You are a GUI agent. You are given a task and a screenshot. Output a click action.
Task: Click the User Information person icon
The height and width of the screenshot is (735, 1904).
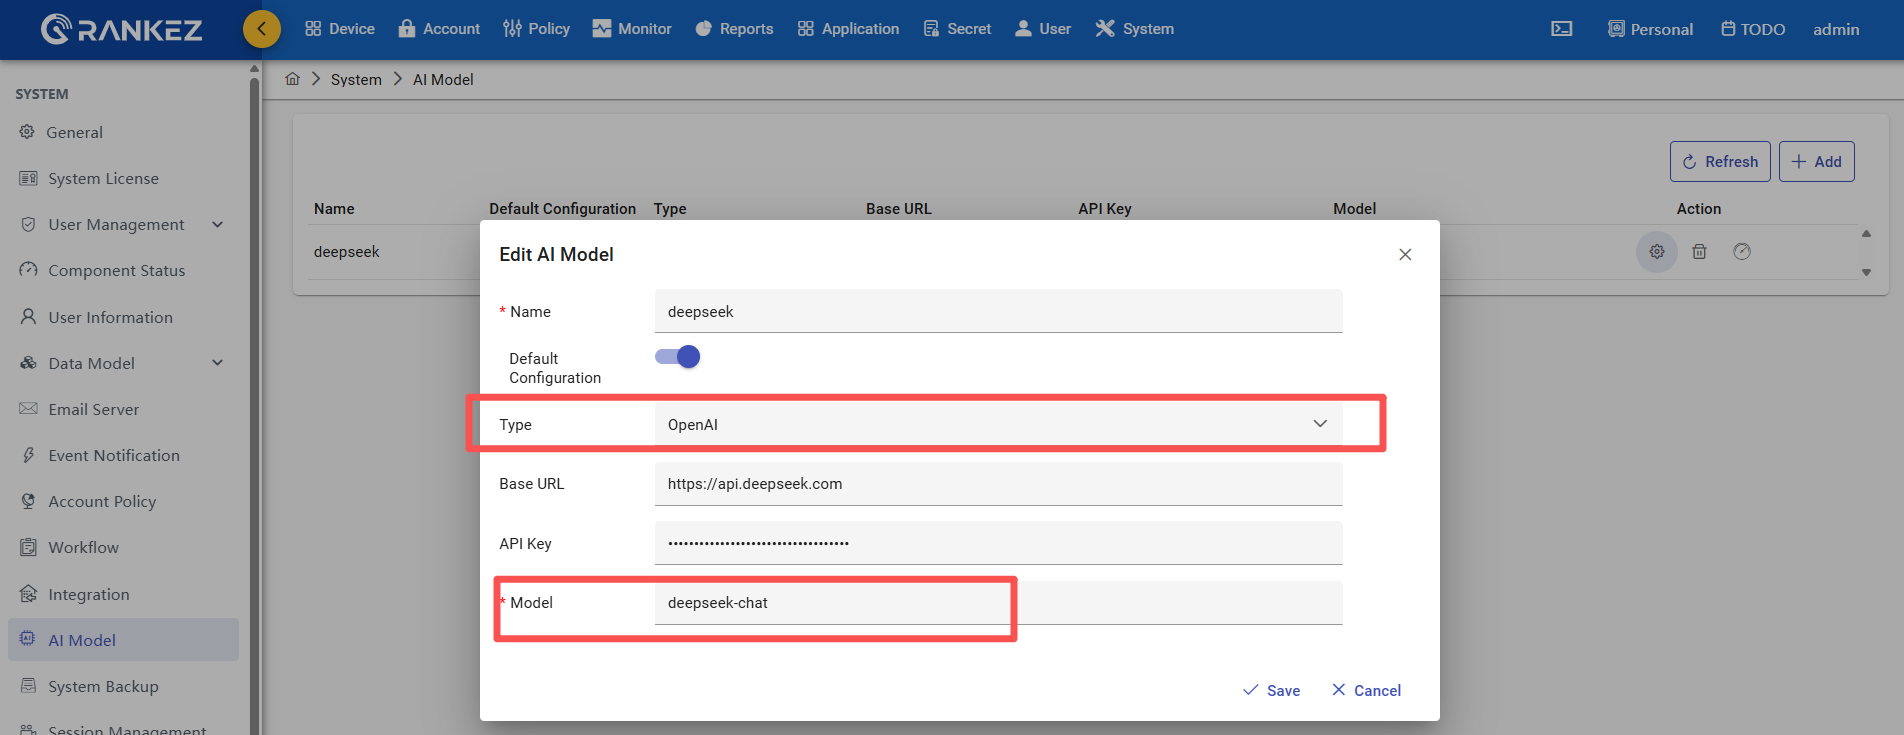(28, 317)
